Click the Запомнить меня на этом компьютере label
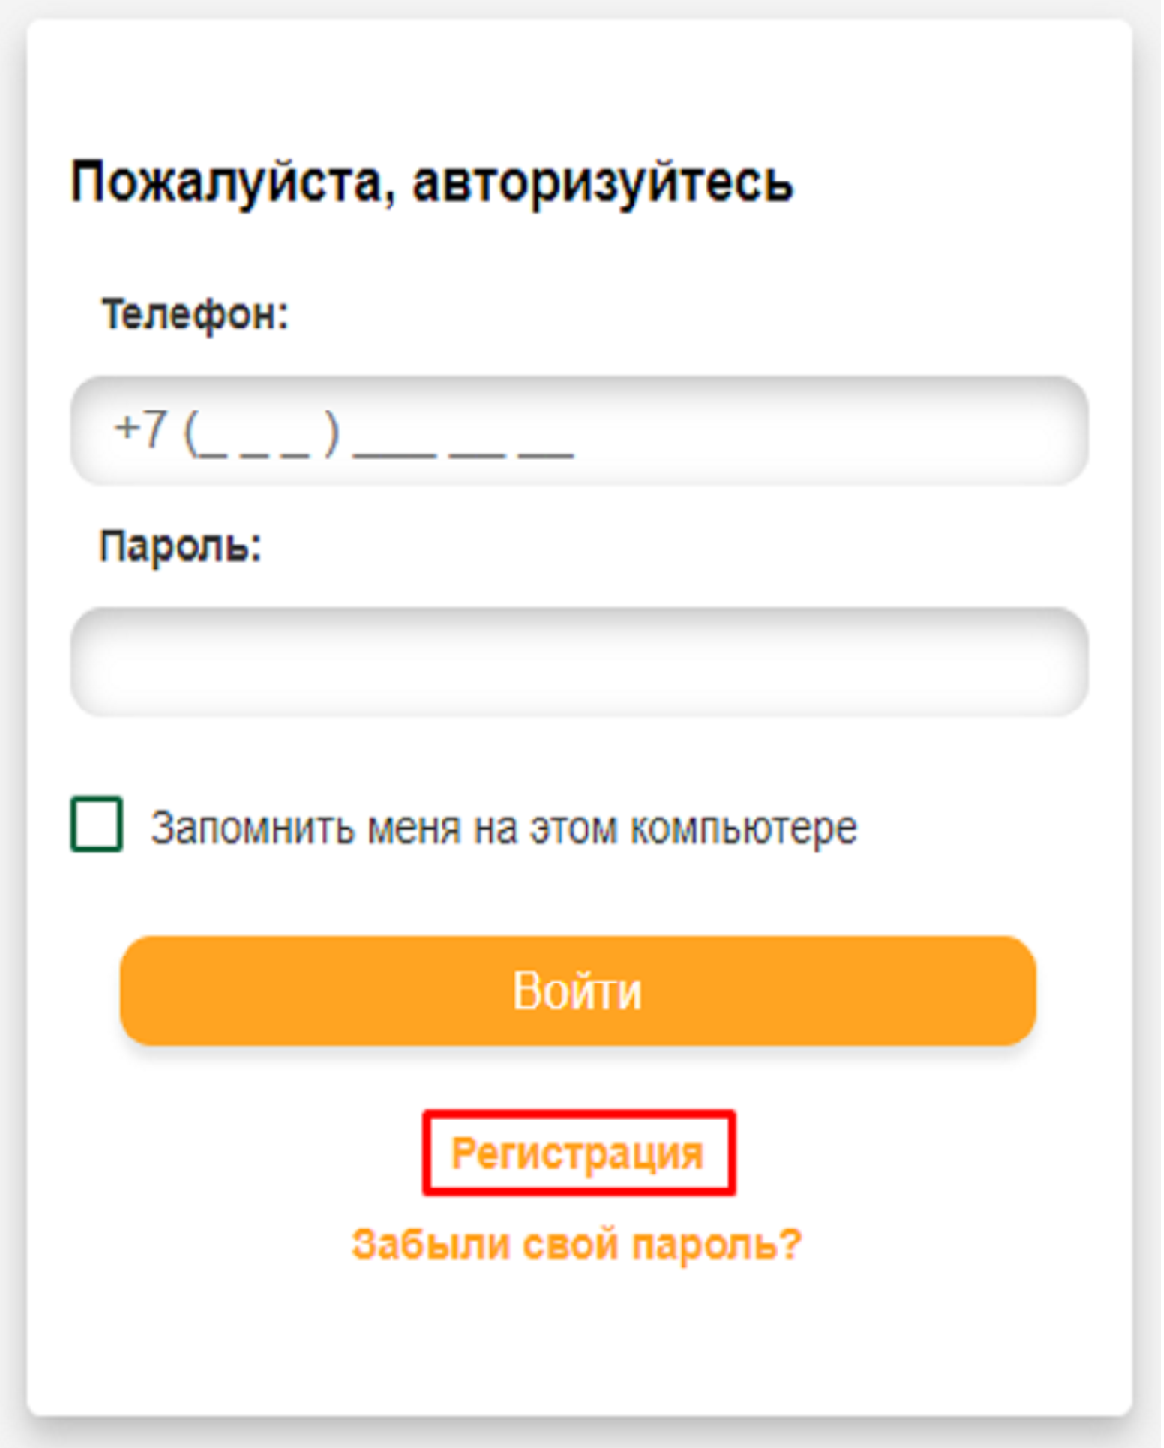Viewport: 1164px width, 1448px height. 503,828
